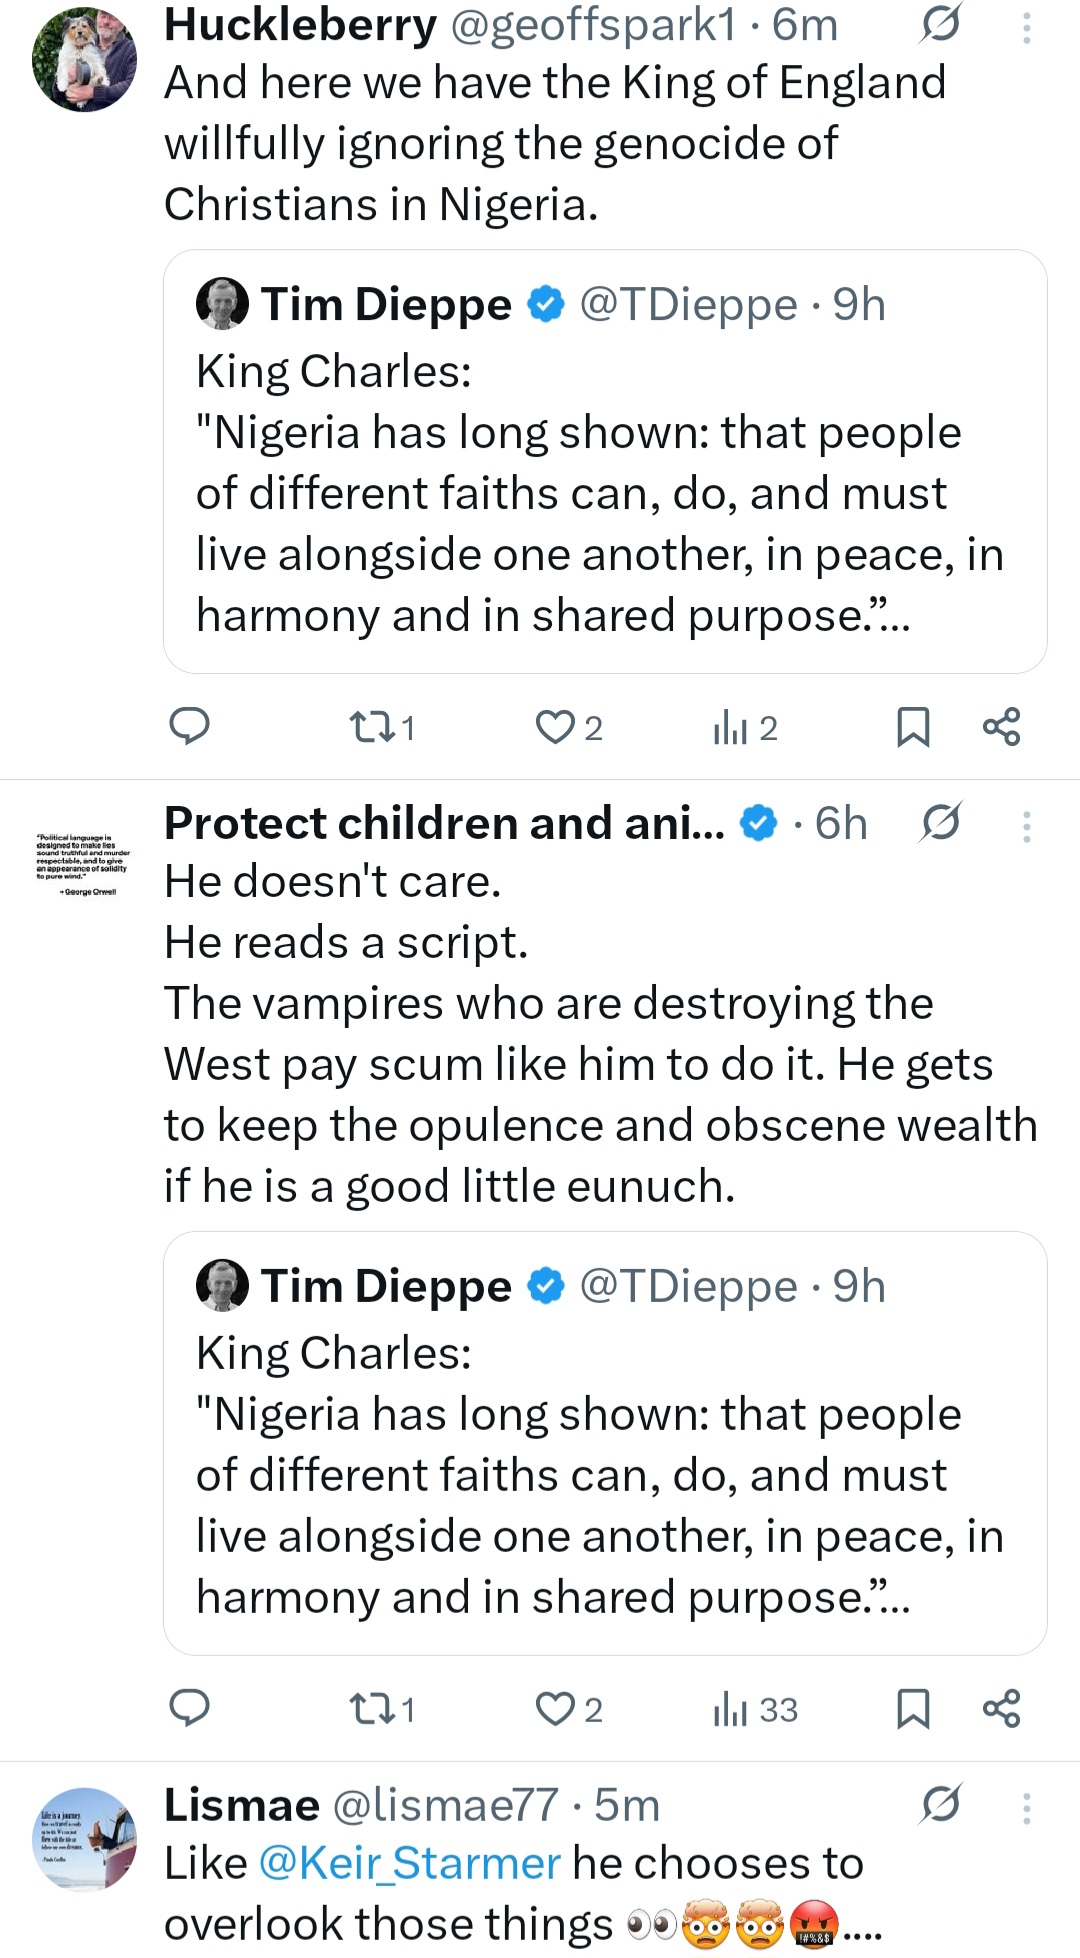Open Grok icon on Huckleberry's post

coord(940,24)
